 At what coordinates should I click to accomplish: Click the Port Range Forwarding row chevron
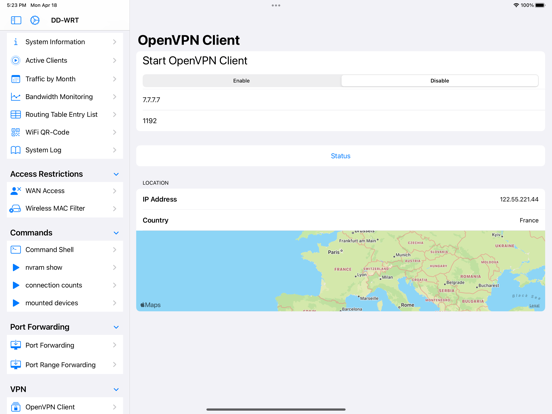pyautogui.click(x=114, y=365)
